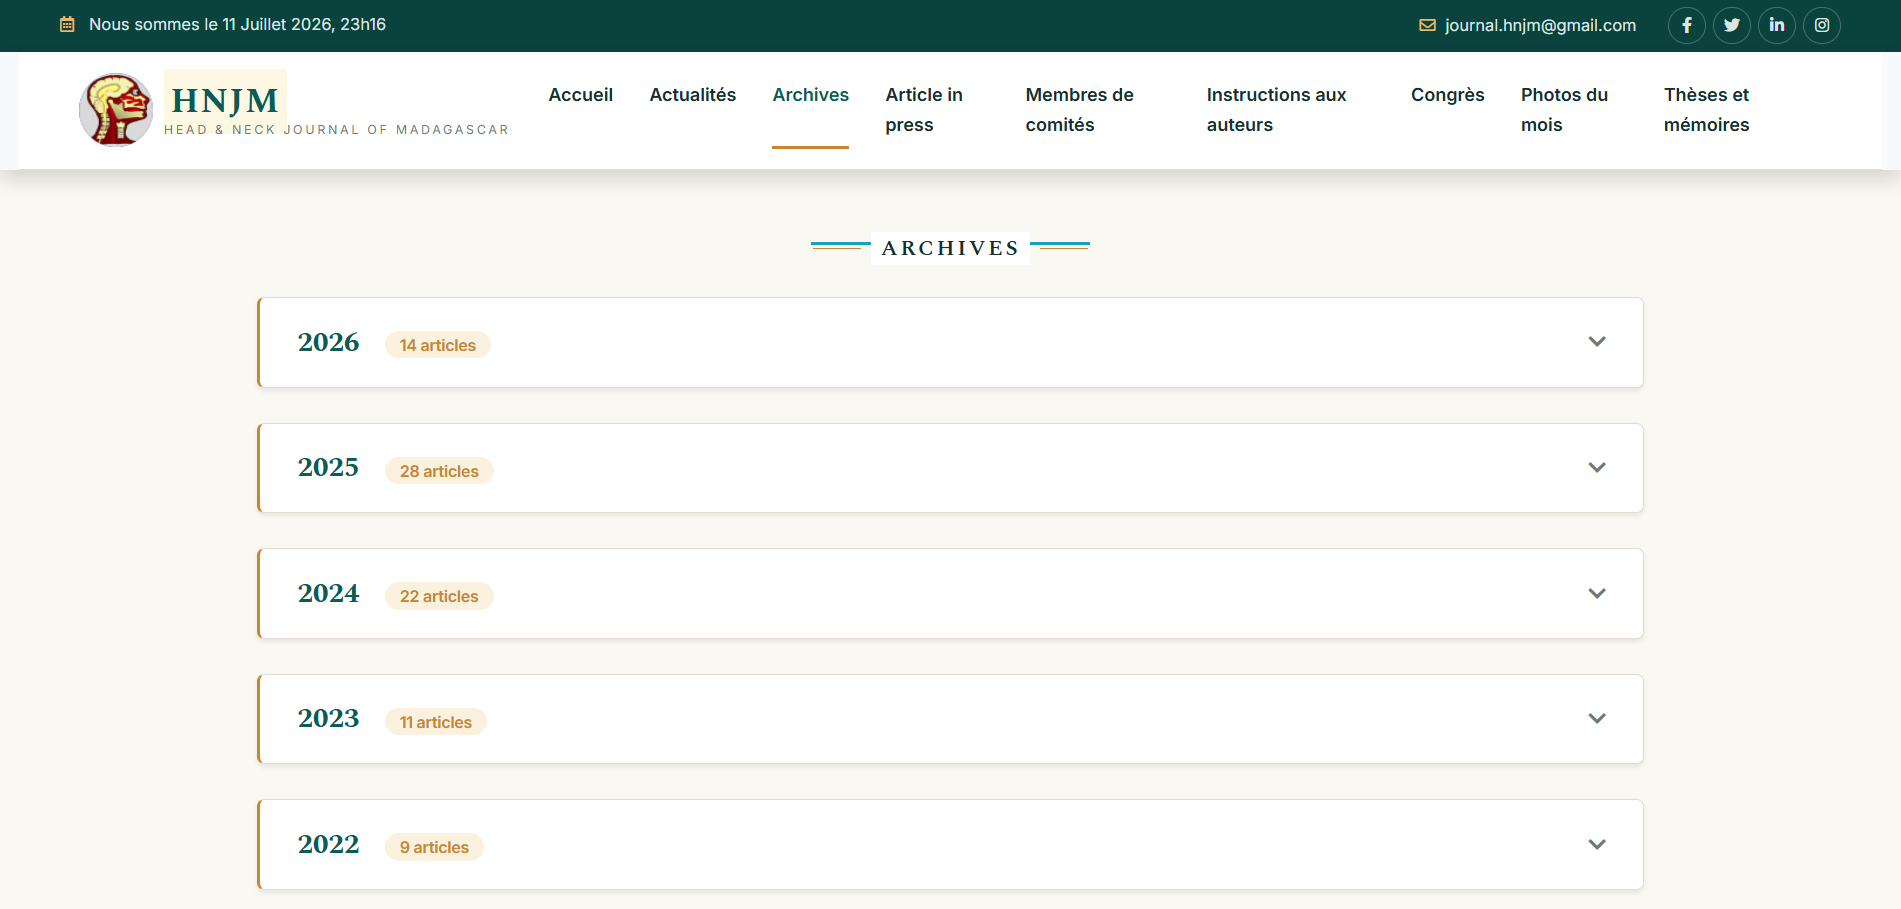Open Instructions aux auteurs page
Image resolution: width=1901 pixels, height=909 pixels.
(1276, 110)
